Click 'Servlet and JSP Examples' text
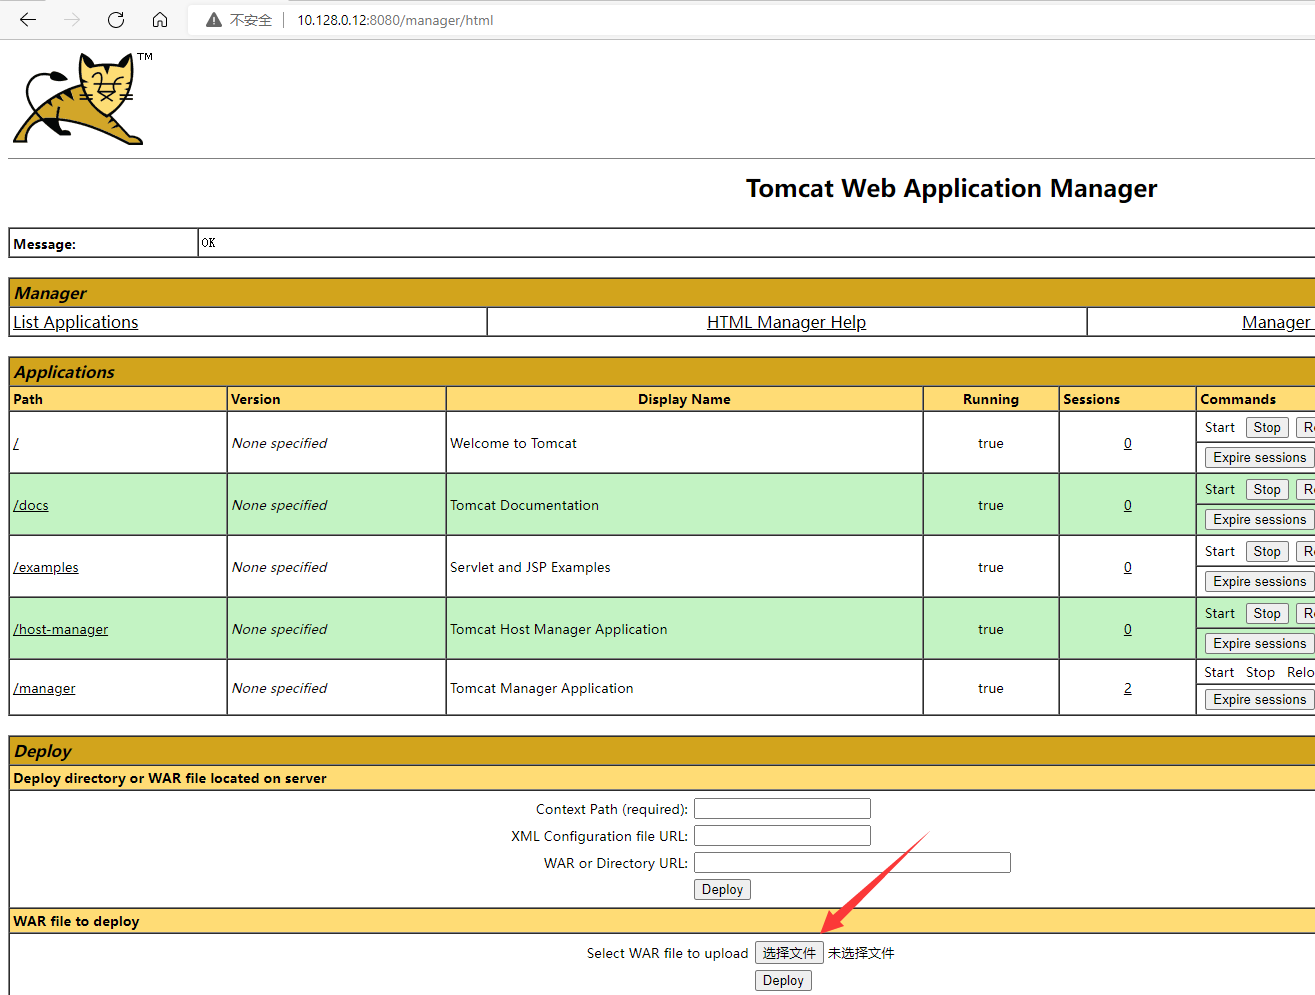Screen dimensions: 1315x995 pyautogui.click(x=530, y=567)
